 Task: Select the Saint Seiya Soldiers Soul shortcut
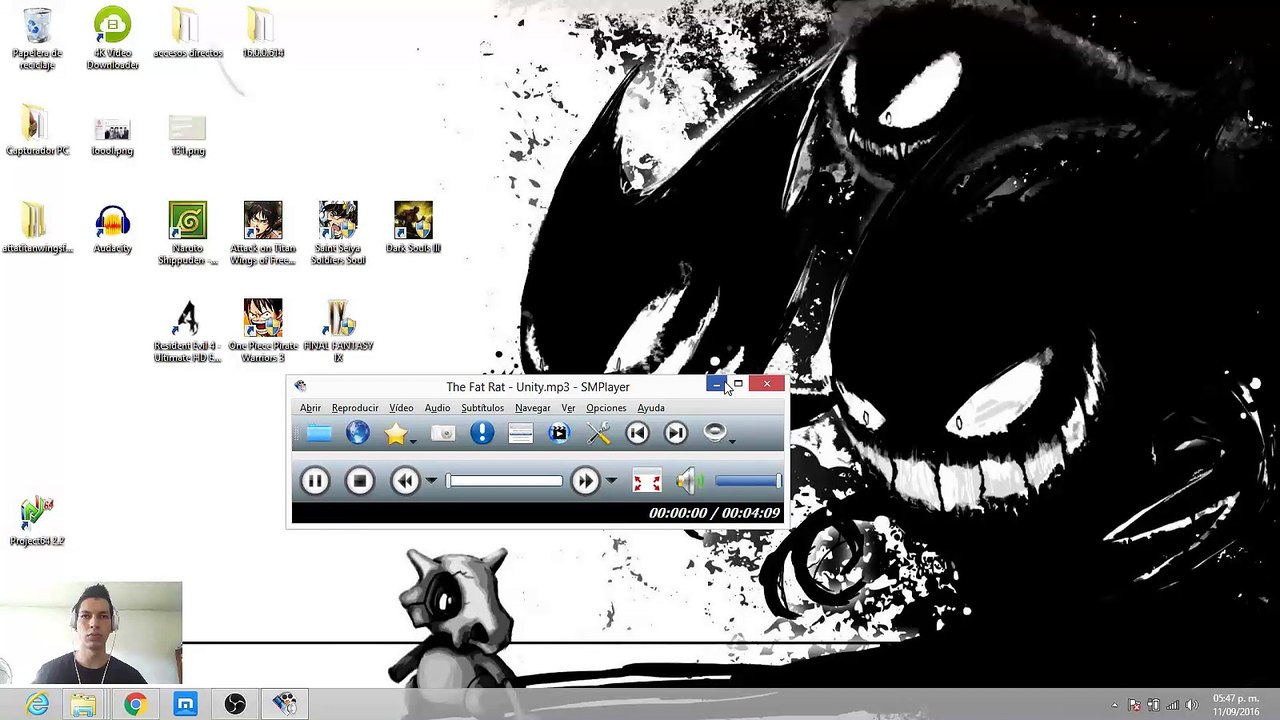(x=338, y=234)
